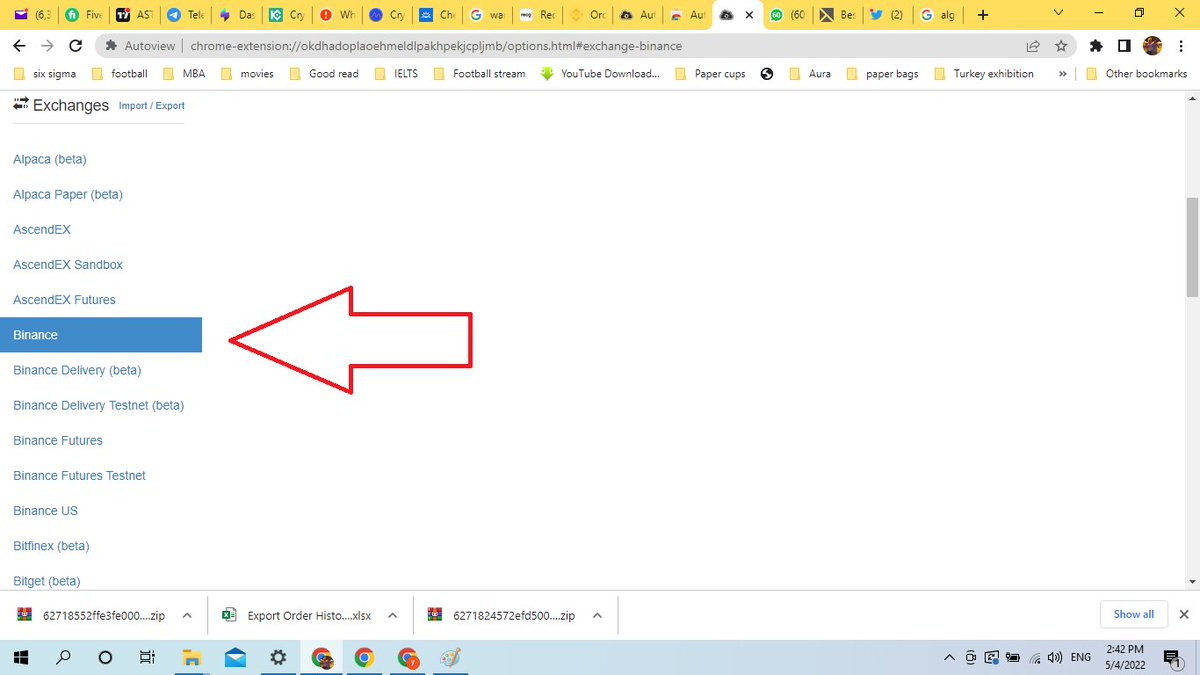Screen dimensions: 1200x675
Task: Select Alpaca Paper (beta) exchange
Action: pyautogui.click(x=68, y=194)
